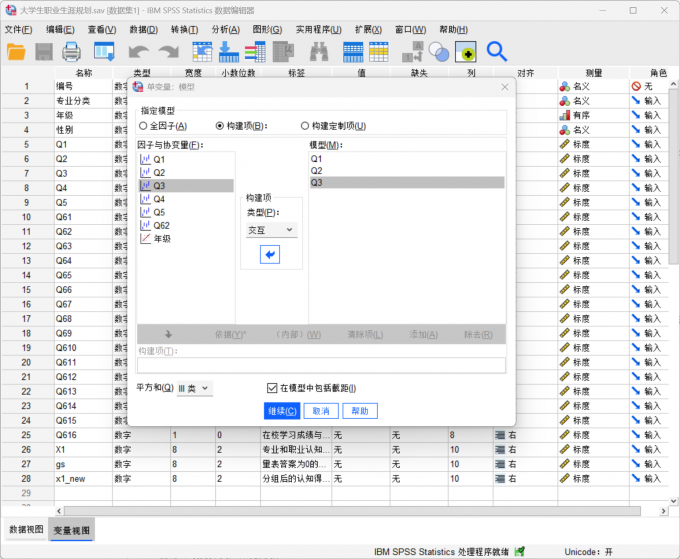Click the save disk toolbar icon
Screen dimensions: 680x559
click(44, 52)
